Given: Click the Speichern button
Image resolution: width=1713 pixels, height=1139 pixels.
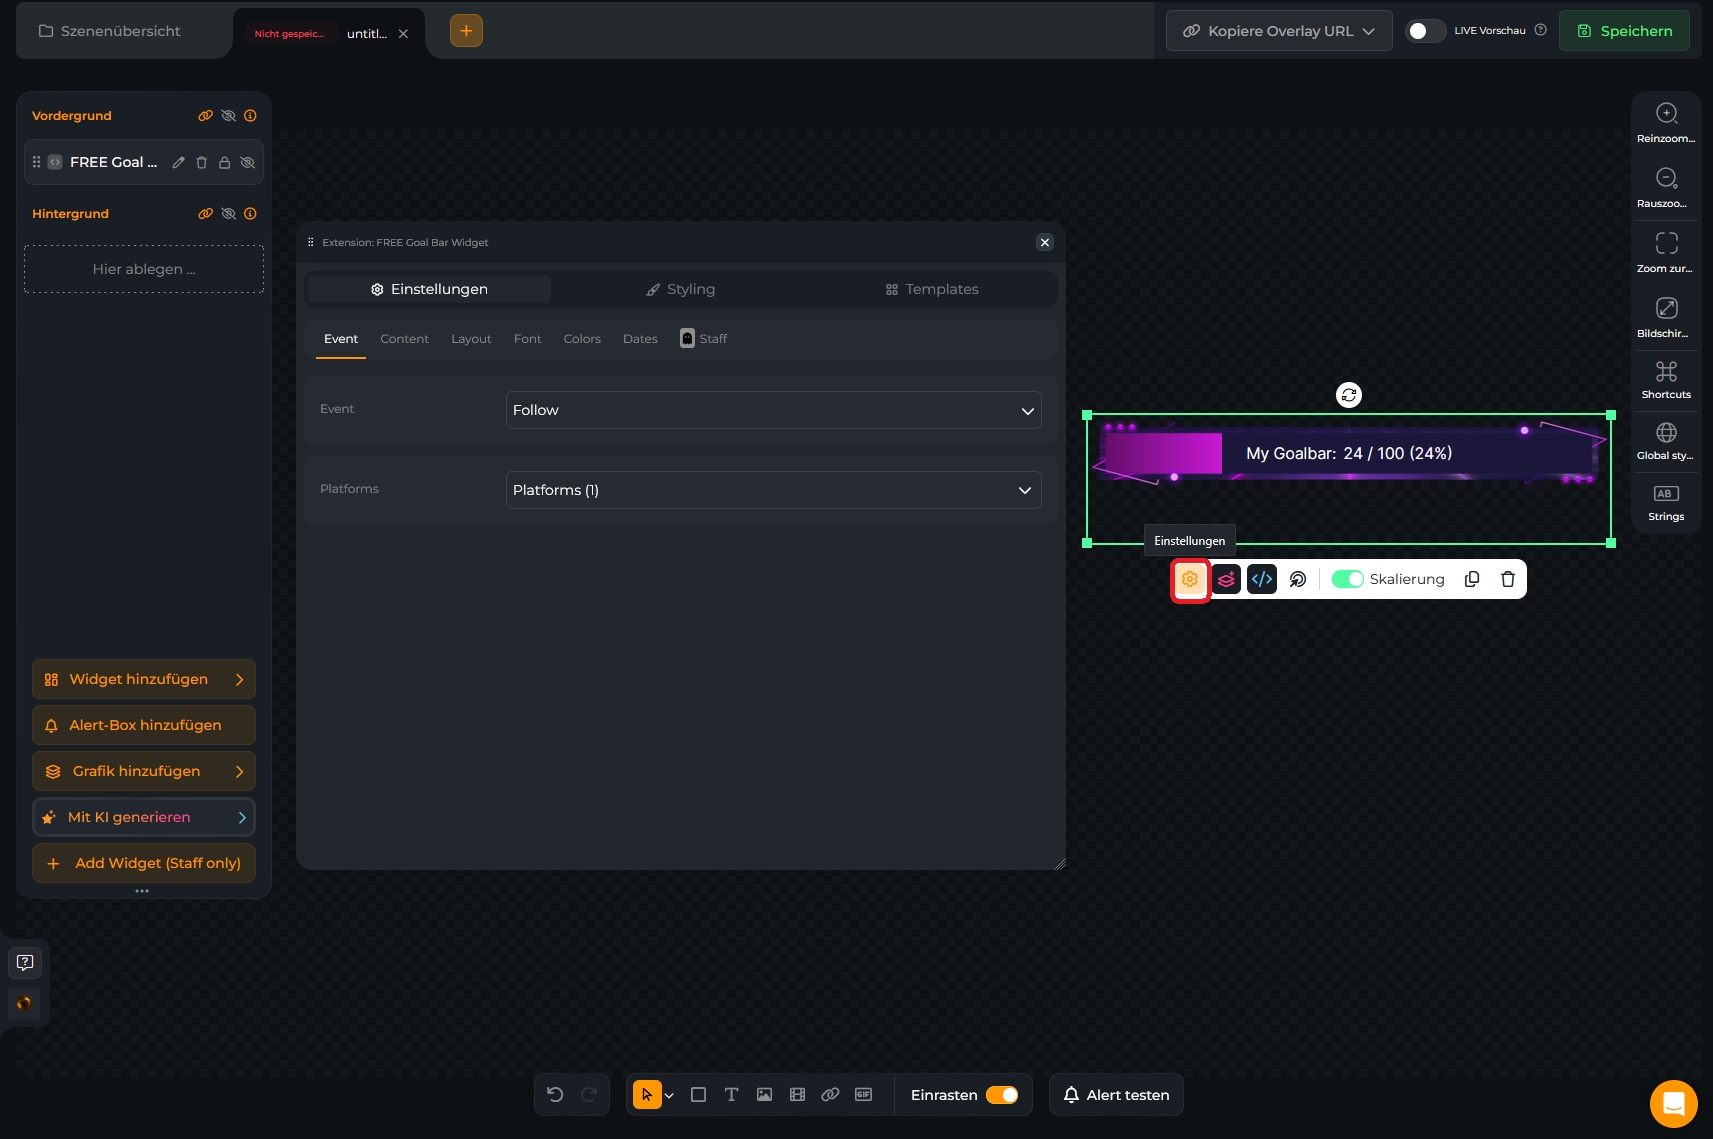Looking at the screenshot, I should click(x=1624, y=31).
